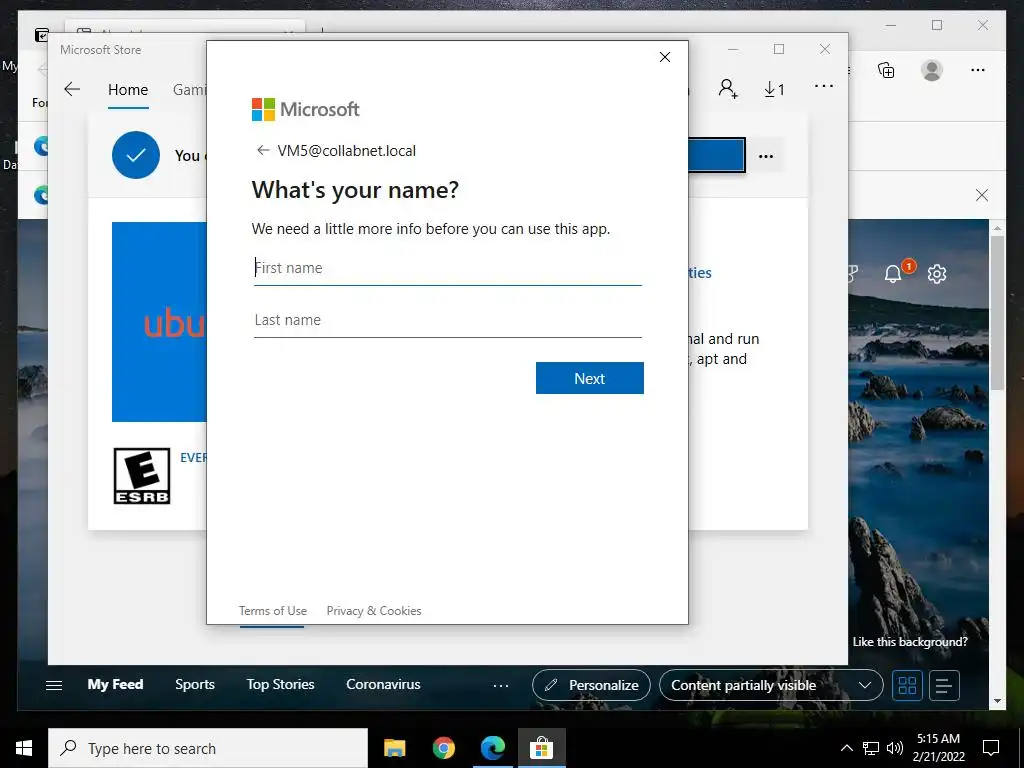Open the Terms of Use link
Screen dimensions: 1024x768
(x=272, y=611)
